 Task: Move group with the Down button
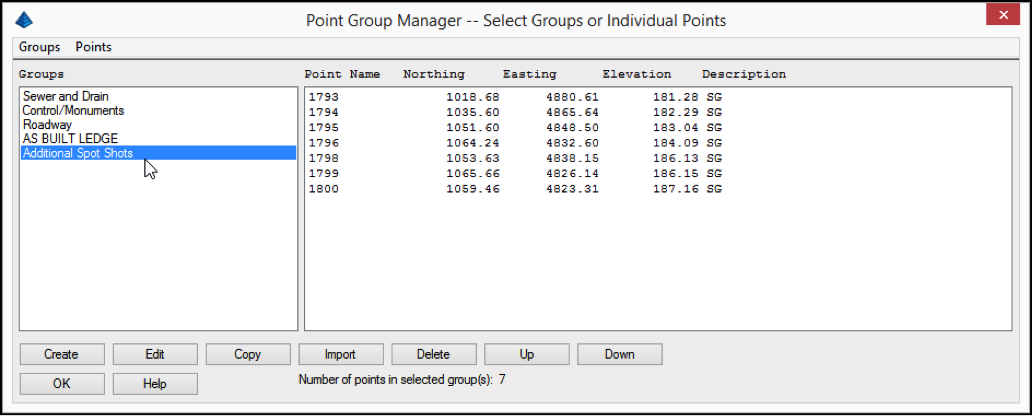619,354
